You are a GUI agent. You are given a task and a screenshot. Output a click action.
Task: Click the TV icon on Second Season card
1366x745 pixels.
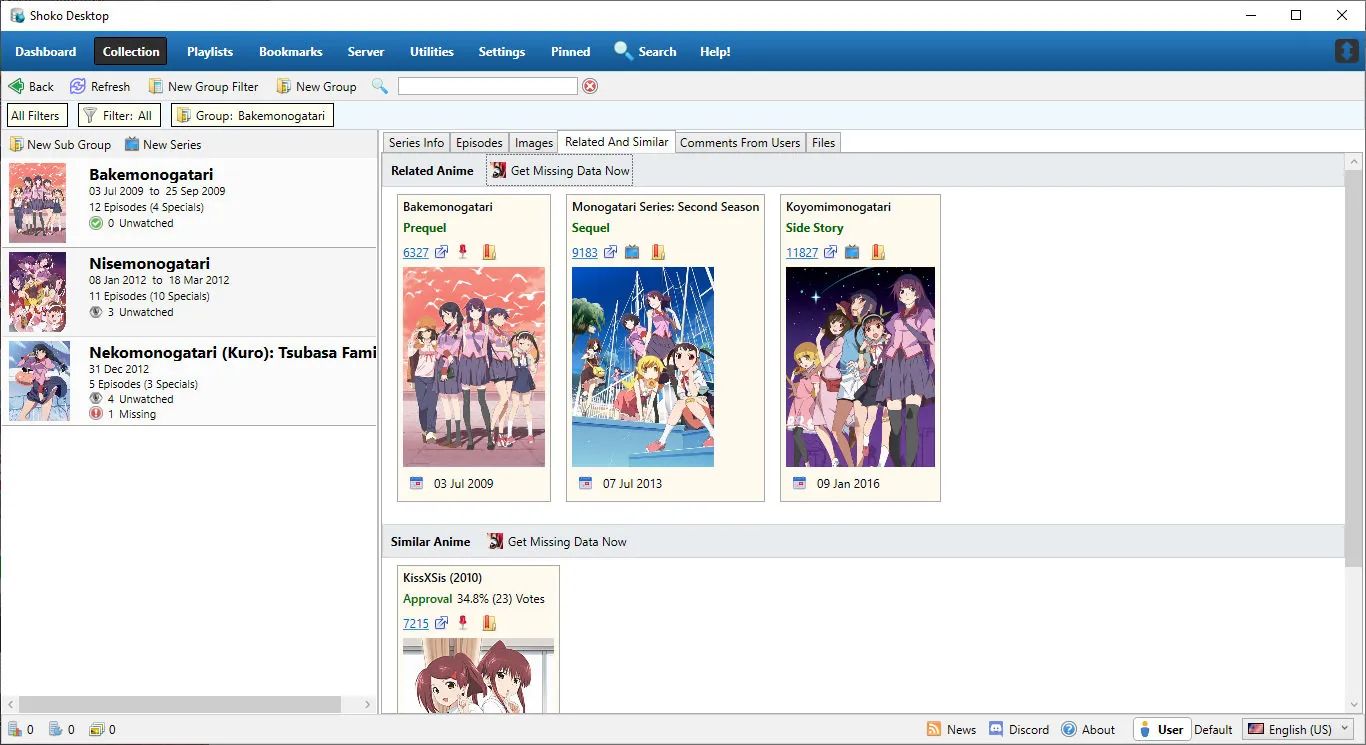click(x=632, y=252)
